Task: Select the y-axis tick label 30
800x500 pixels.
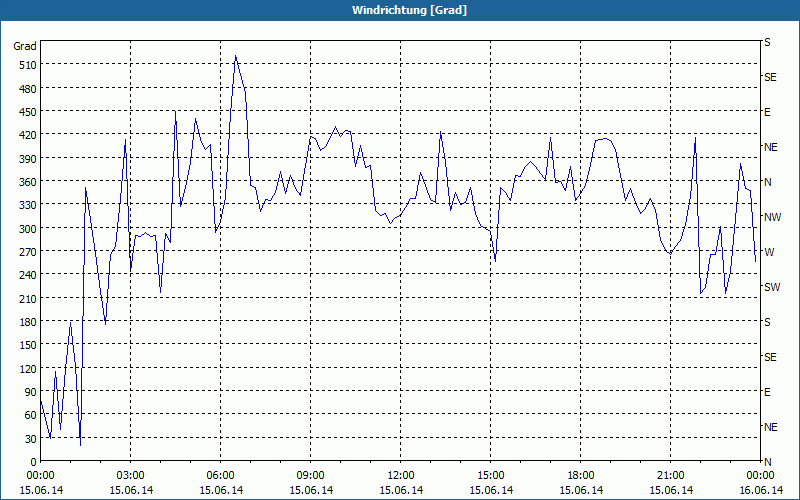Action: coord(31,439)
